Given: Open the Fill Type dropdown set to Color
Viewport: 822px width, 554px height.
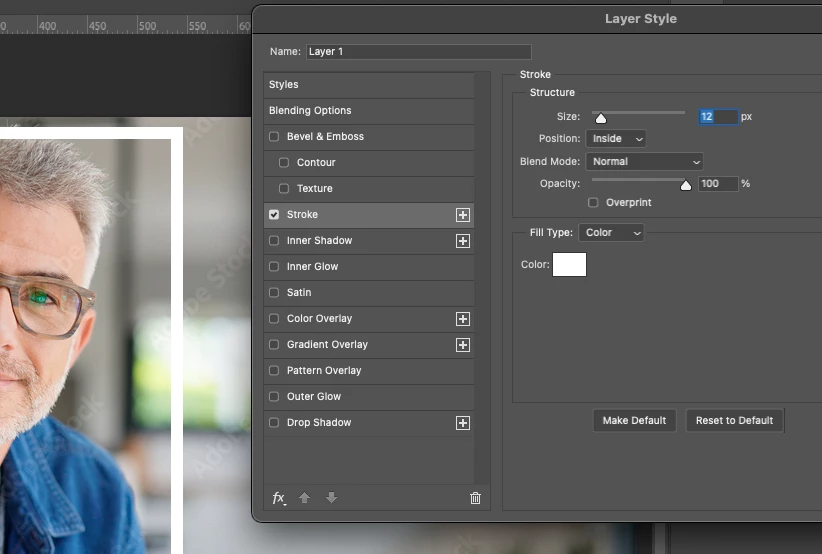Looking at the screenshot, I should tap(611, 232).
